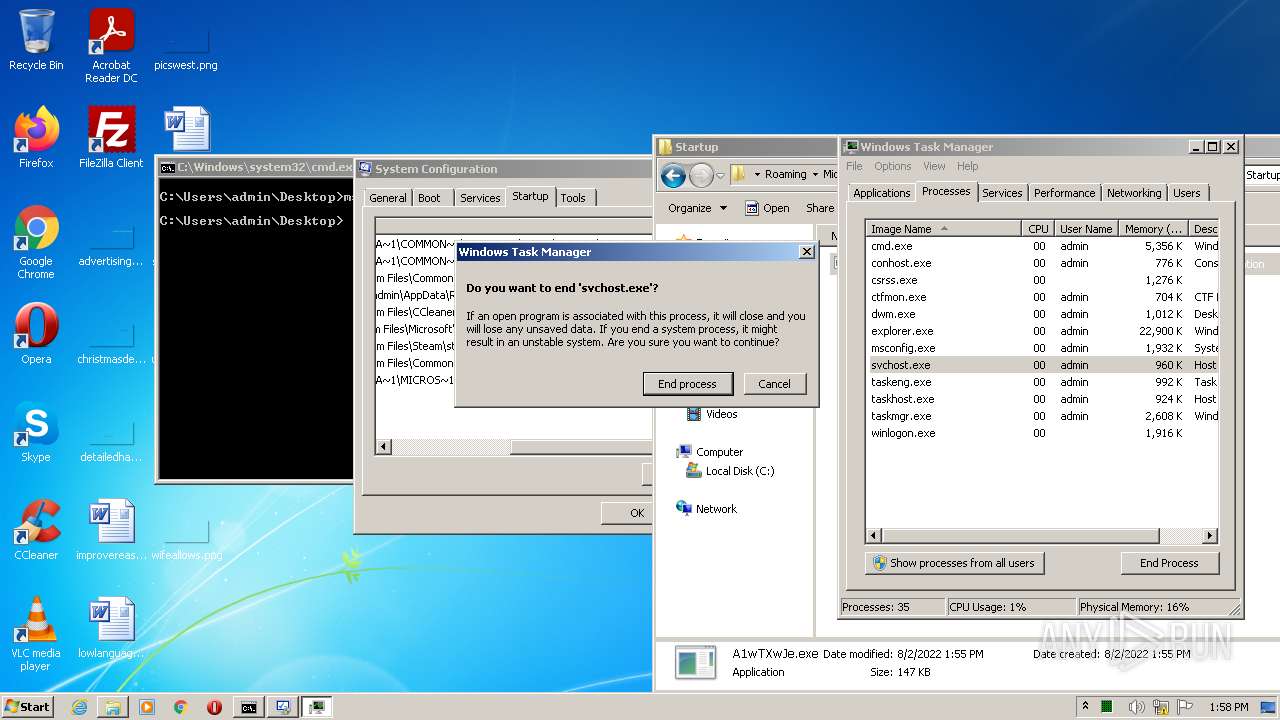Go back in Startup explorer window

pos(673,176)
